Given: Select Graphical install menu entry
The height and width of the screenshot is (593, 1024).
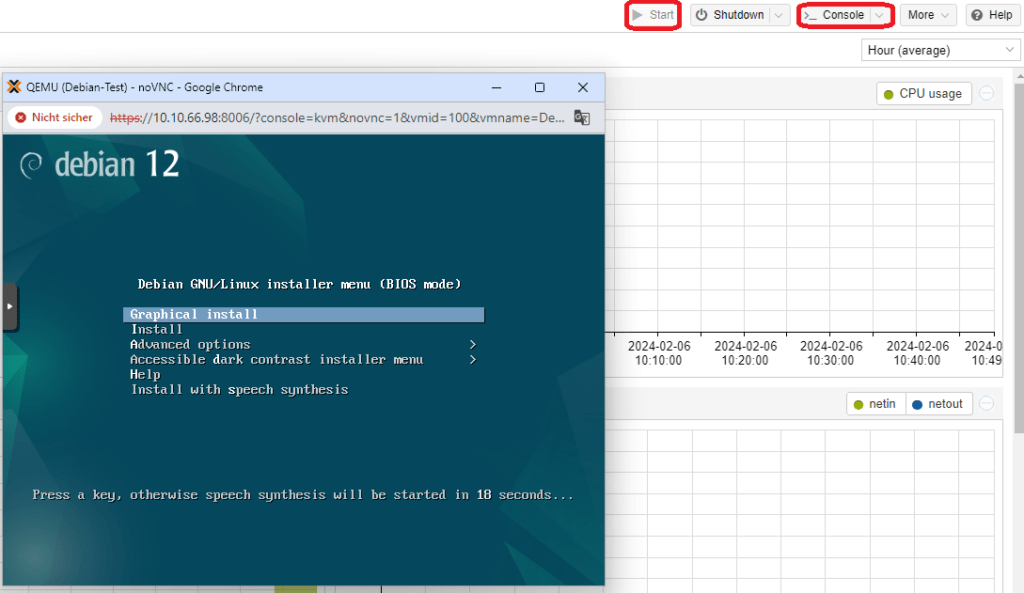Looking at the screenshot, I should point(304,315).
